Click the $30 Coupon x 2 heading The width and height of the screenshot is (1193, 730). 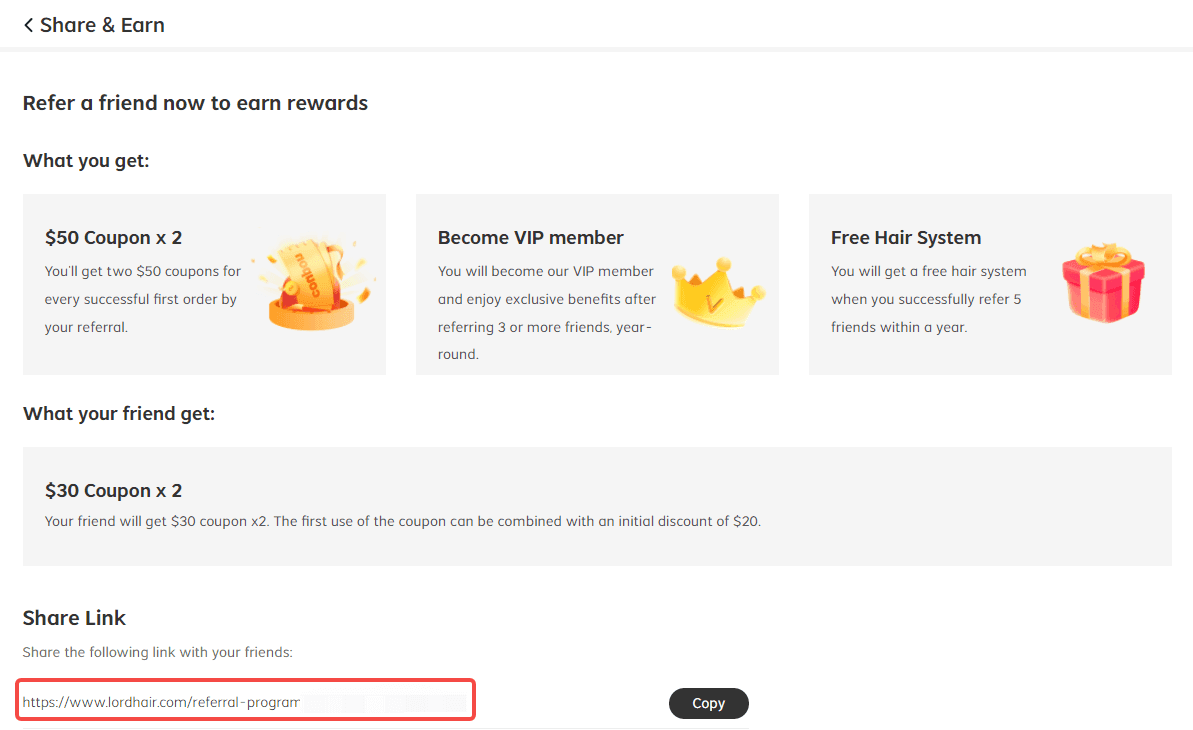(x=113, y=490)
